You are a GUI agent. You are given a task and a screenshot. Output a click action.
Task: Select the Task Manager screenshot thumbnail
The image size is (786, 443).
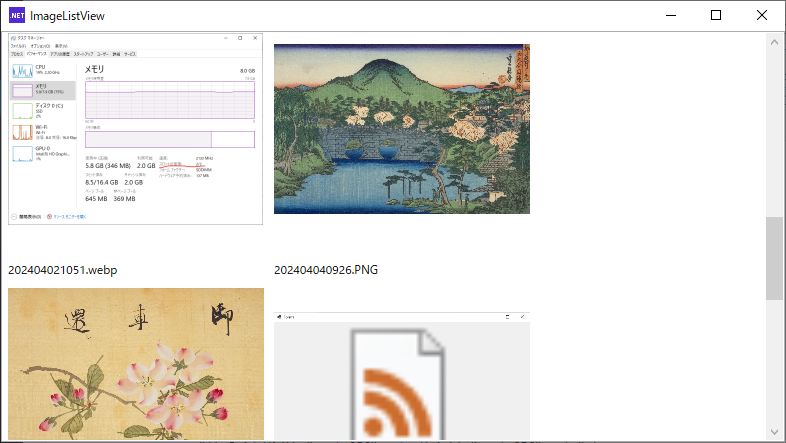click(135, 129)
